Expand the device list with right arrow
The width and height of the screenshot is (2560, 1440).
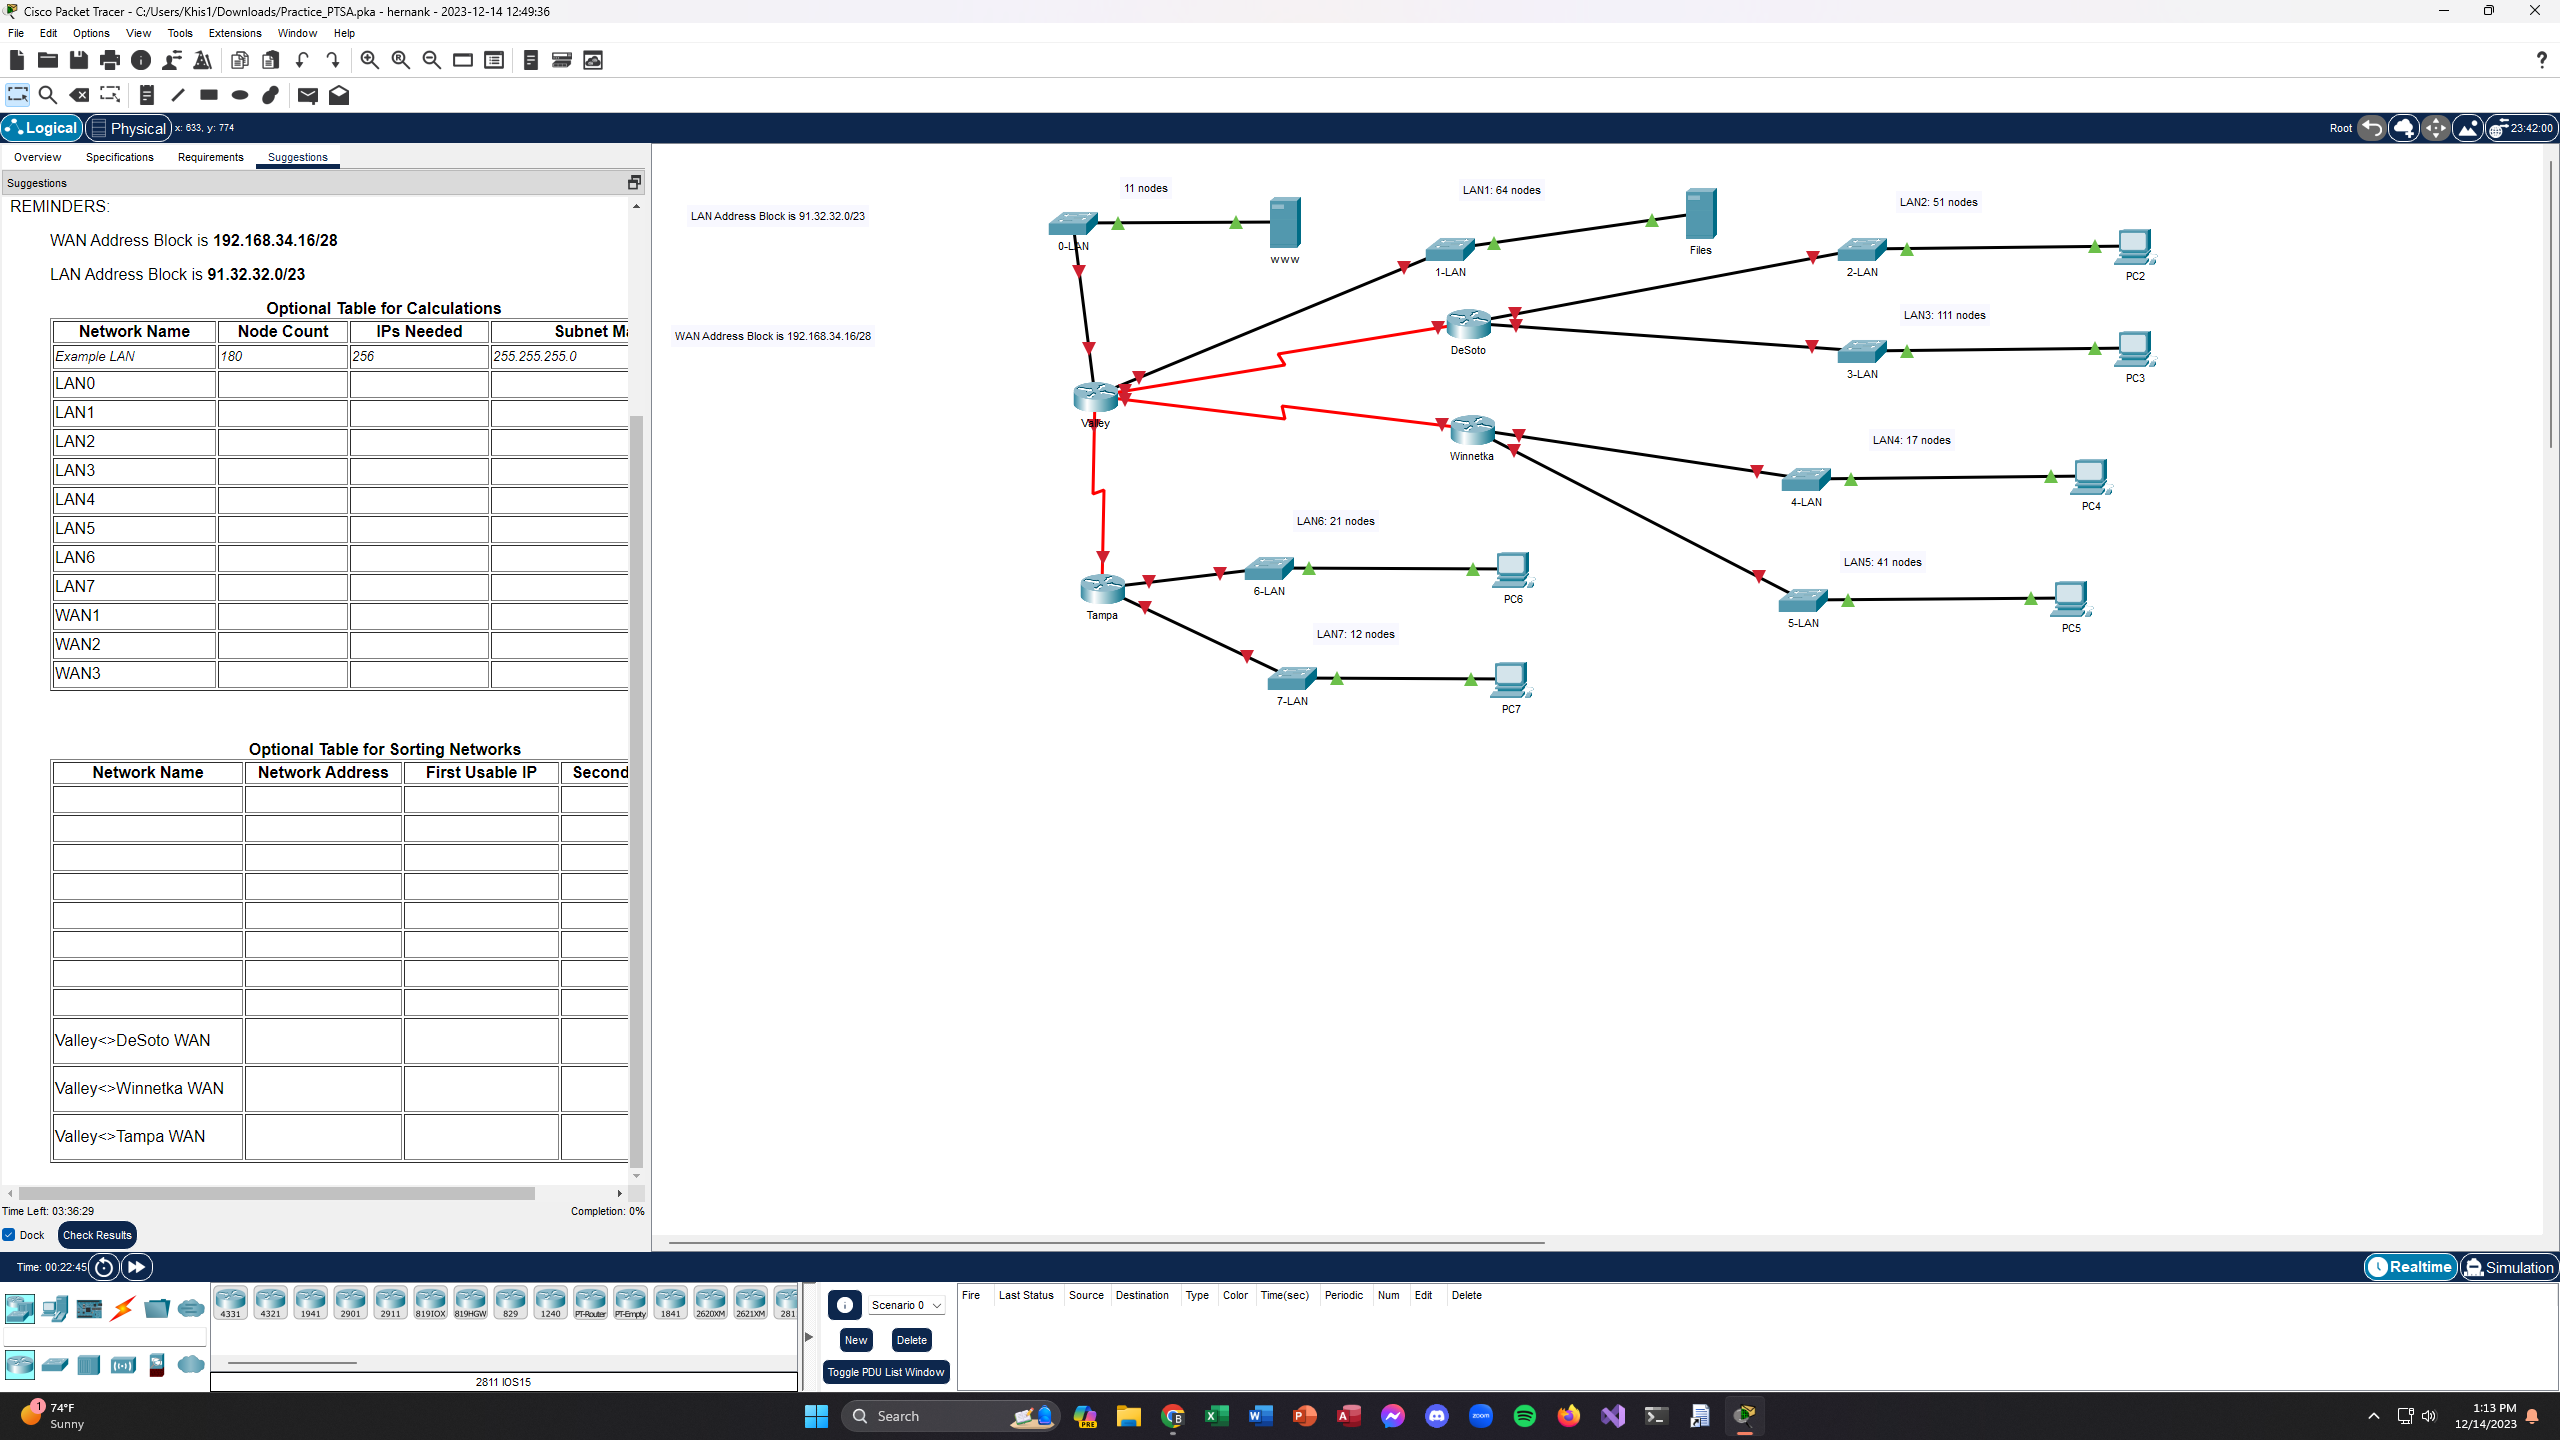pyautogui.click(x=808, y=1335)
